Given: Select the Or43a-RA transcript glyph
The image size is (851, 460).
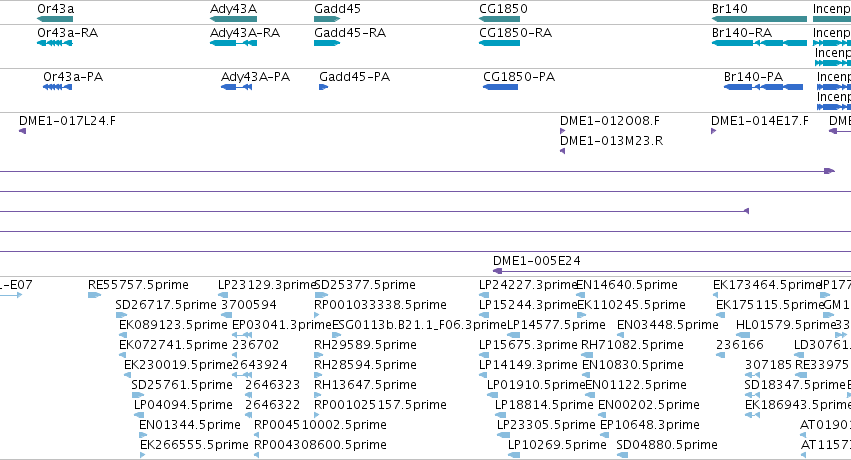Looking at the screenshot, I should 55,43.
